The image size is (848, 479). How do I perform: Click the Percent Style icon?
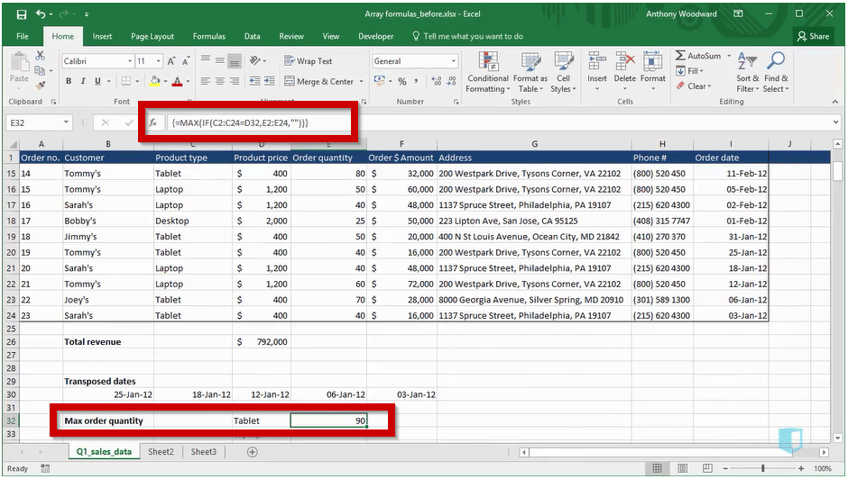point(402,82)
